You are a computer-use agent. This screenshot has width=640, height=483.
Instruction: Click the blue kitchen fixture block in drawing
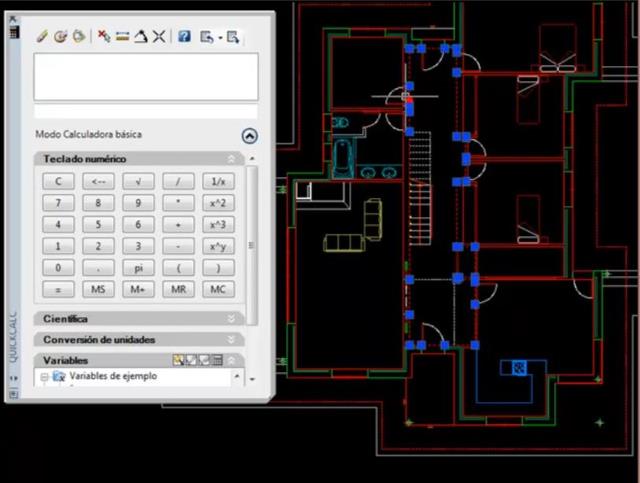[519, 367]
